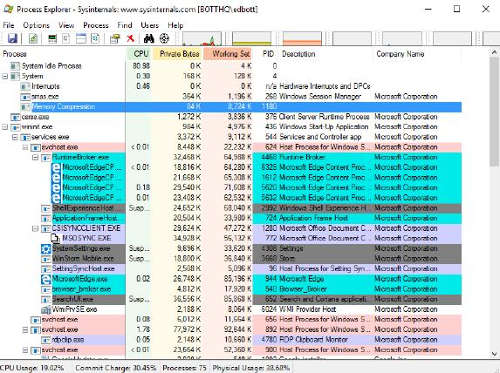Viewport: 500px width, 373px height.
Task: Open the View menu
Action: pyautogui.click(x=66, y=25)
